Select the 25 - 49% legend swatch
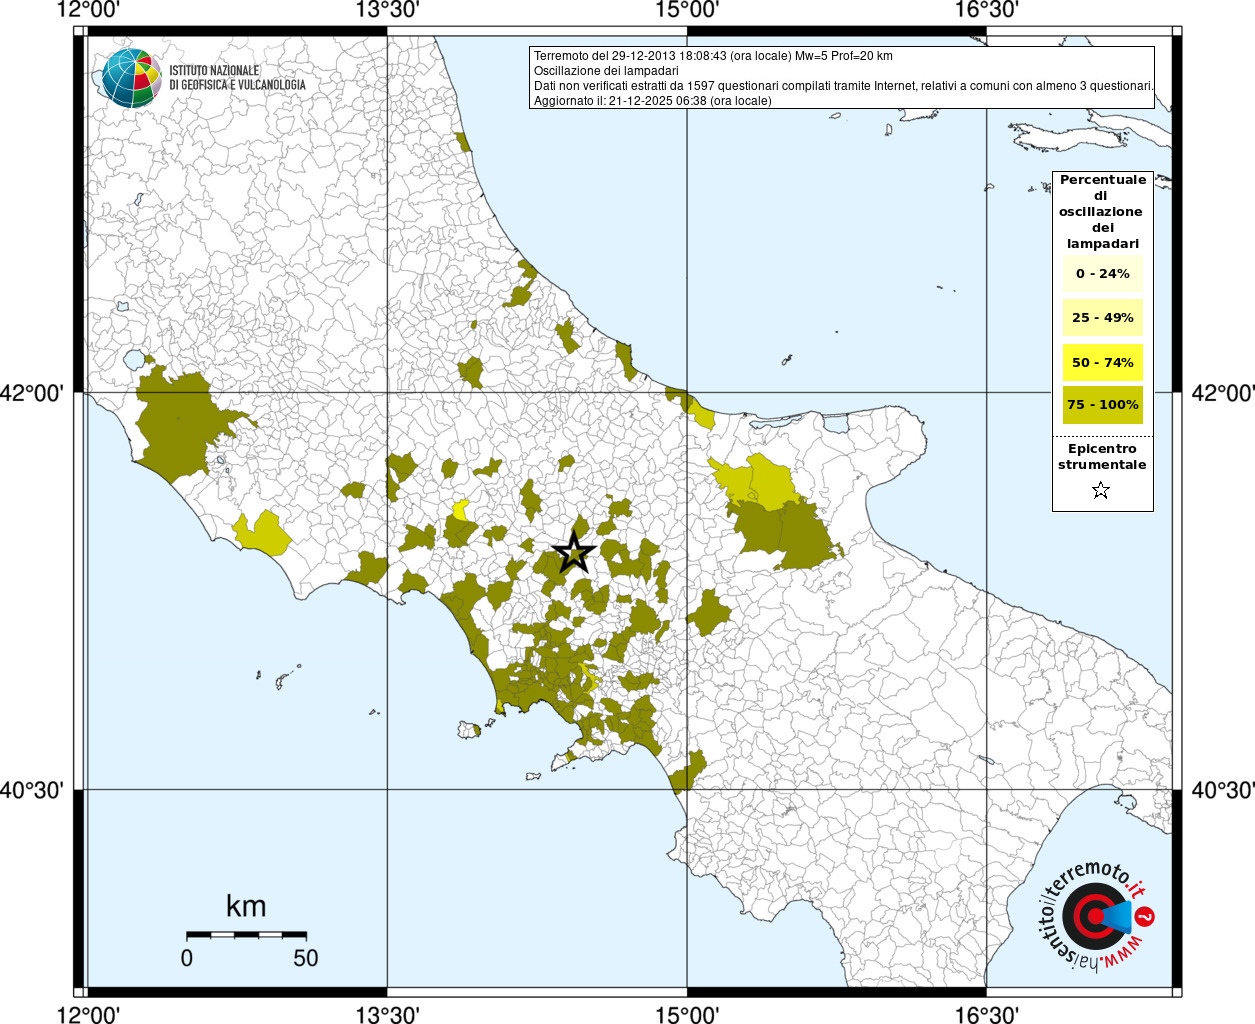Viewport: 1255px width, 1024px height. pyautogui.click(x=1102, y=318)
